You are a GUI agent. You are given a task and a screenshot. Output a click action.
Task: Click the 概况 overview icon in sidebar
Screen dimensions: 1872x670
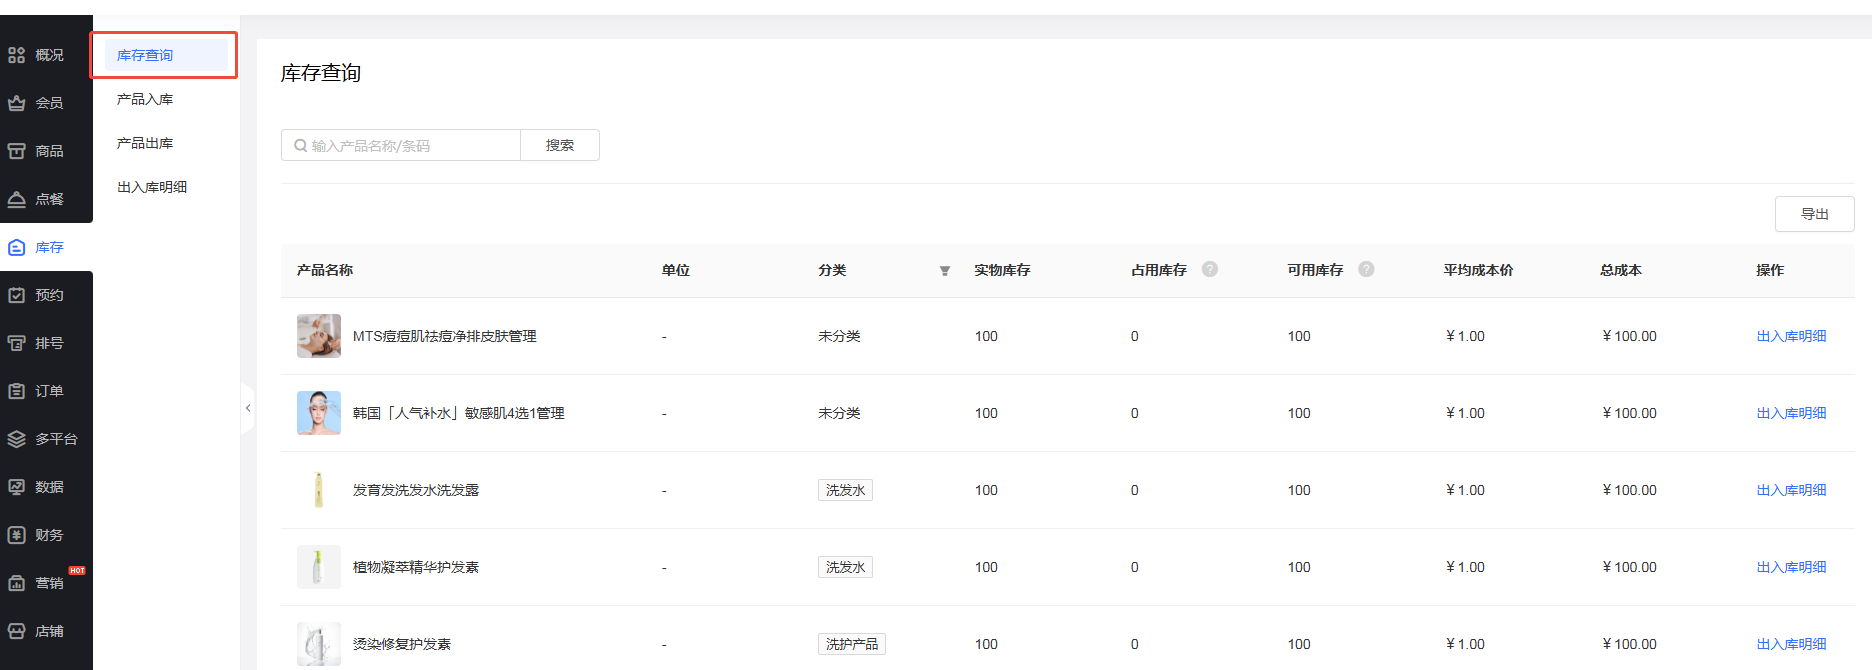[17, 55]
